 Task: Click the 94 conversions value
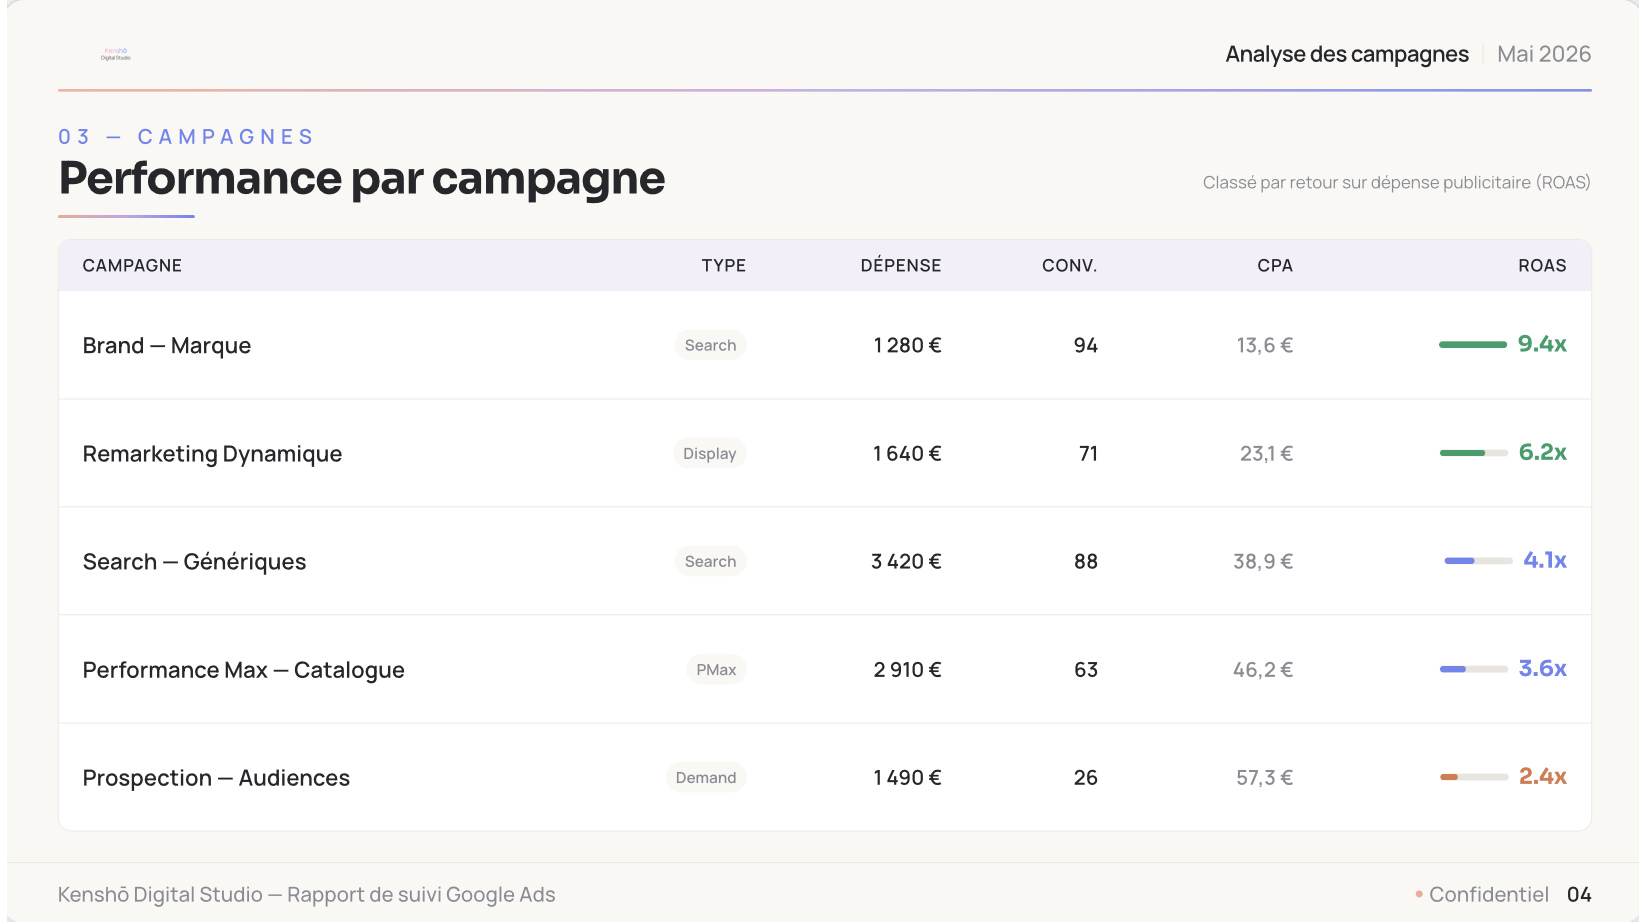1086,345
